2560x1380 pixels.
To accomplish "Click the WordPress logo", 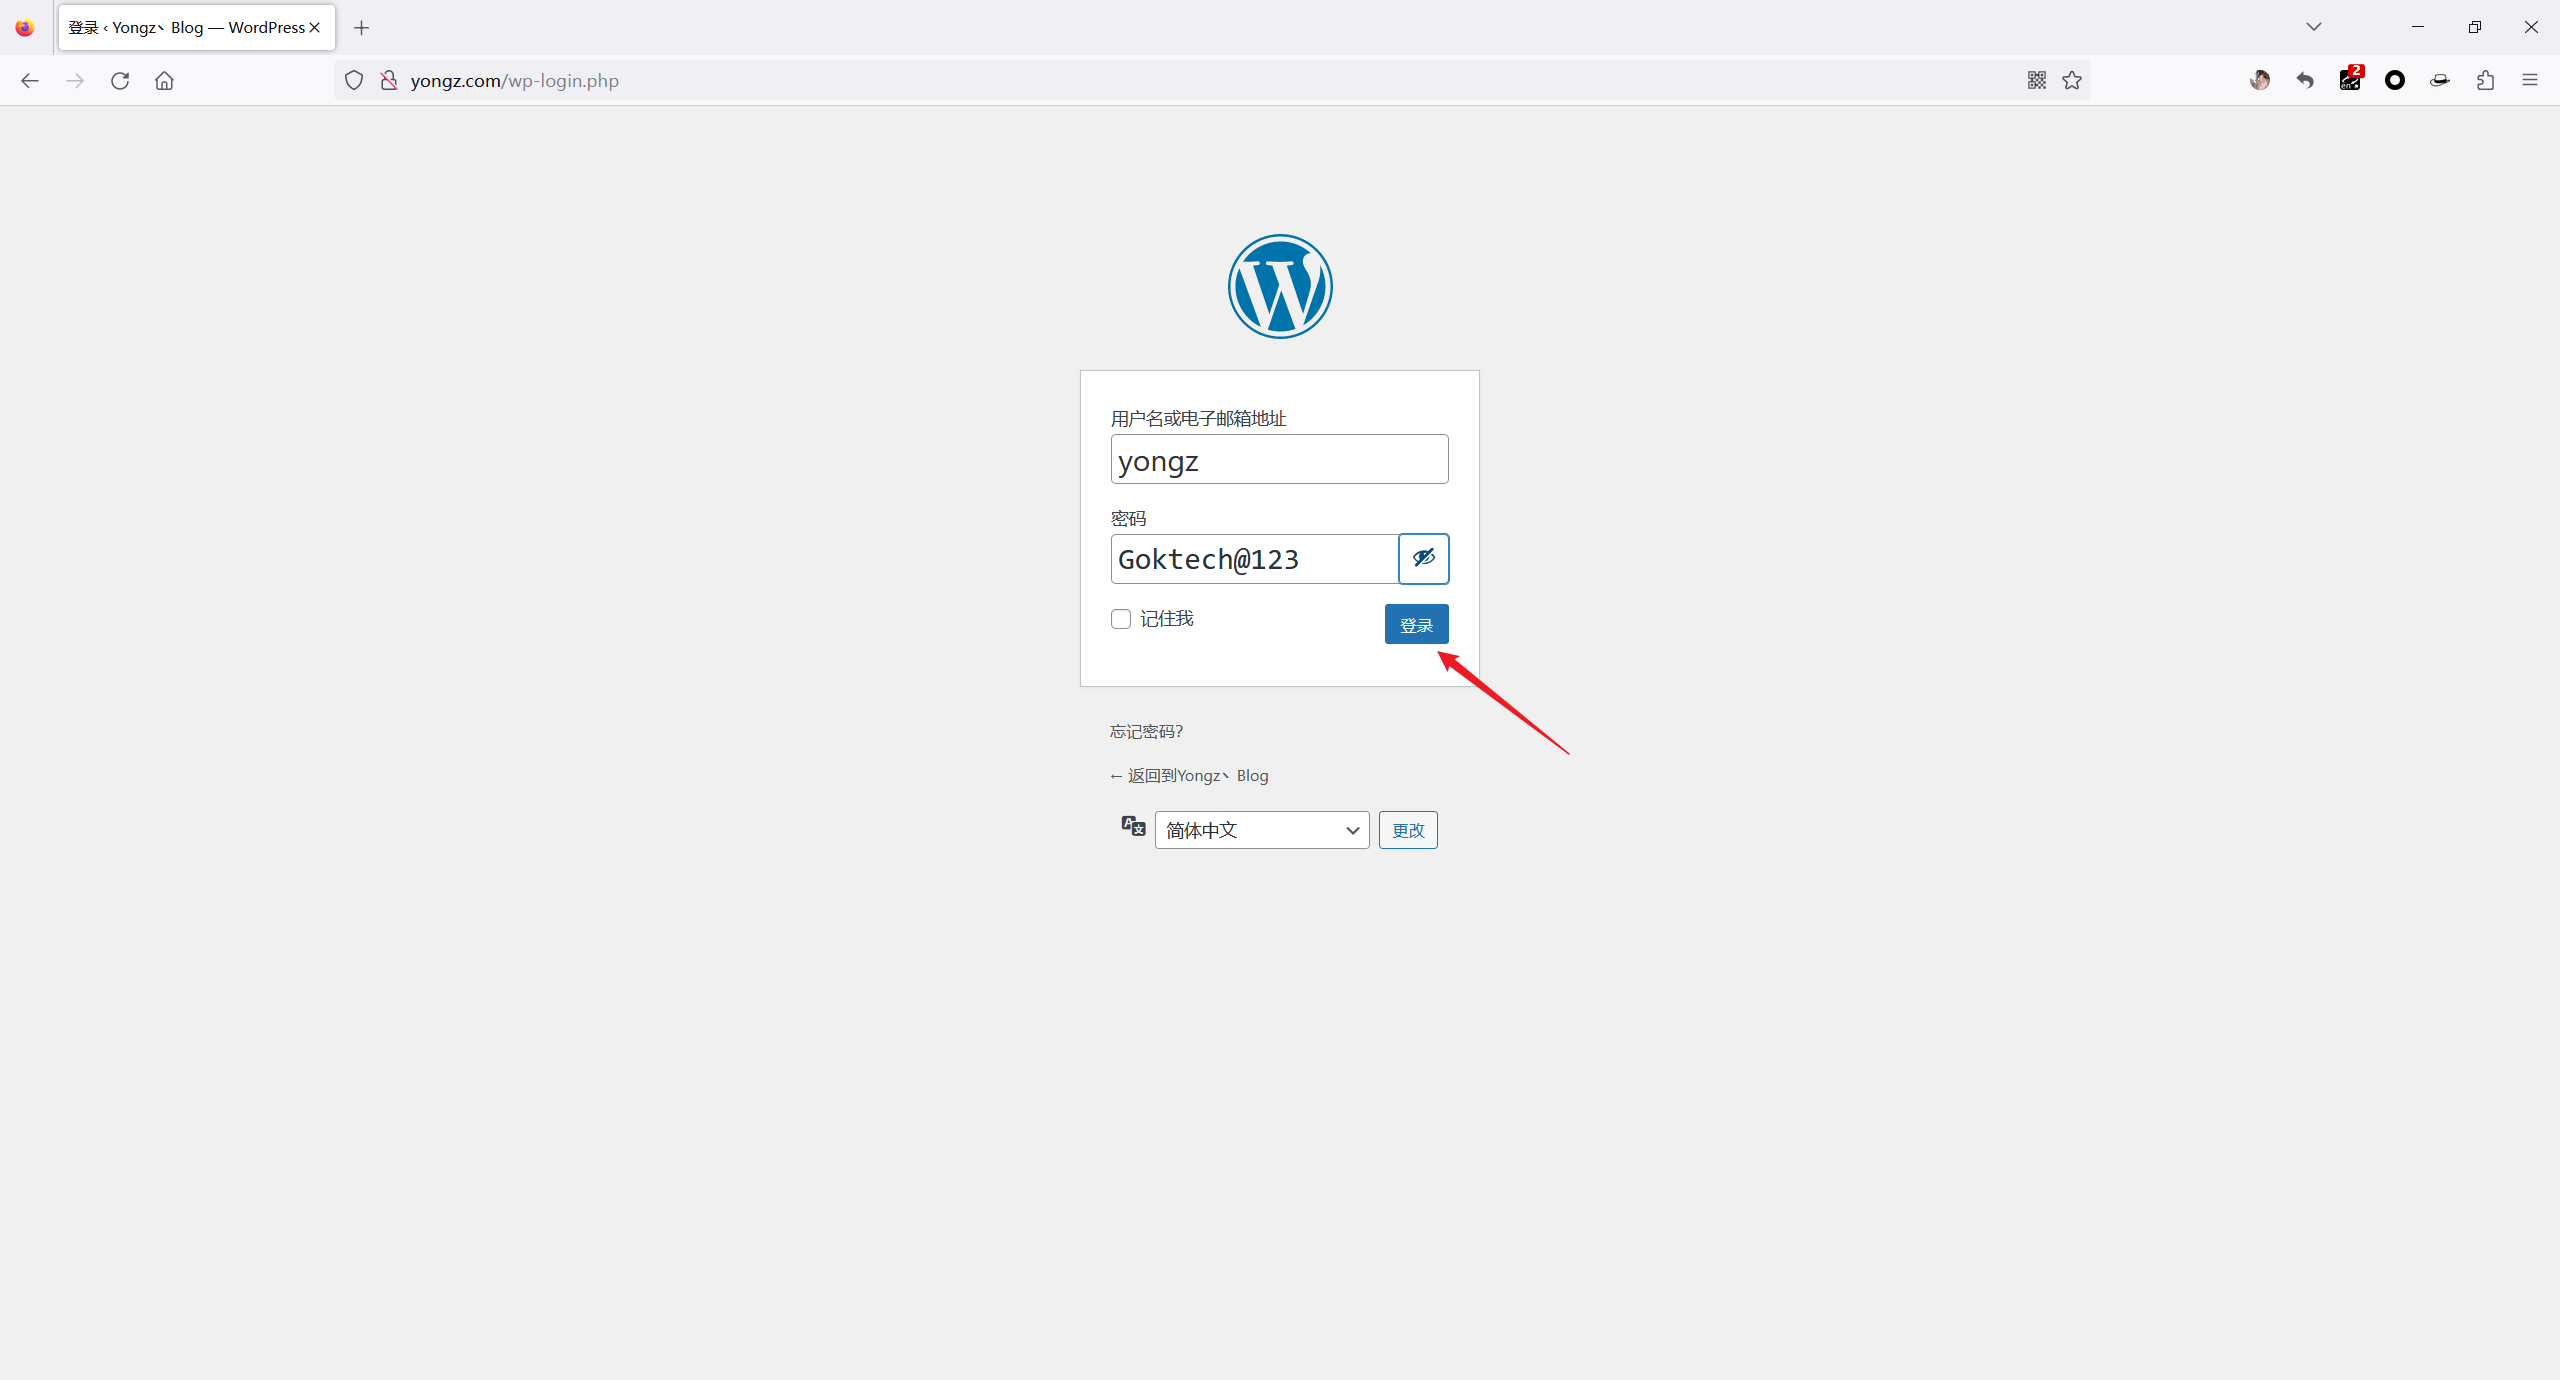I will [1280, 287].
